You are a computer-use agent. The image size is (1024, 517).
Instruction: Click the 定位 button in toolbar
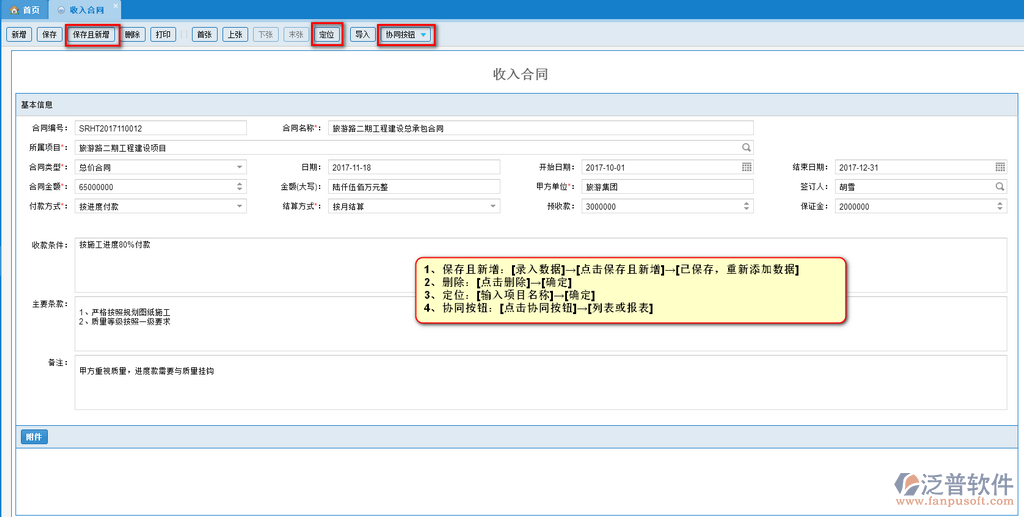tap(326, 35)
